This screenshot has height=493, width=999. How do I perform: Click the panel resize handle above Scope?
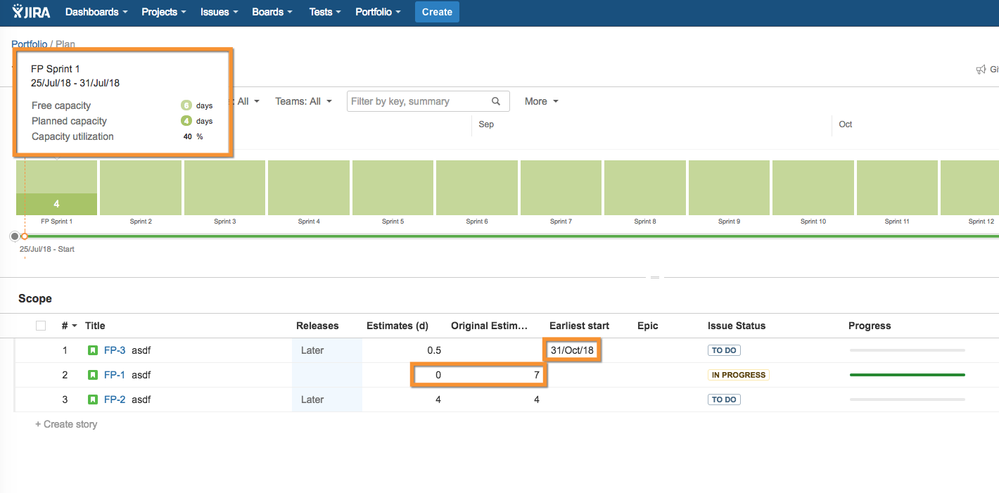(x=654, y=278)
